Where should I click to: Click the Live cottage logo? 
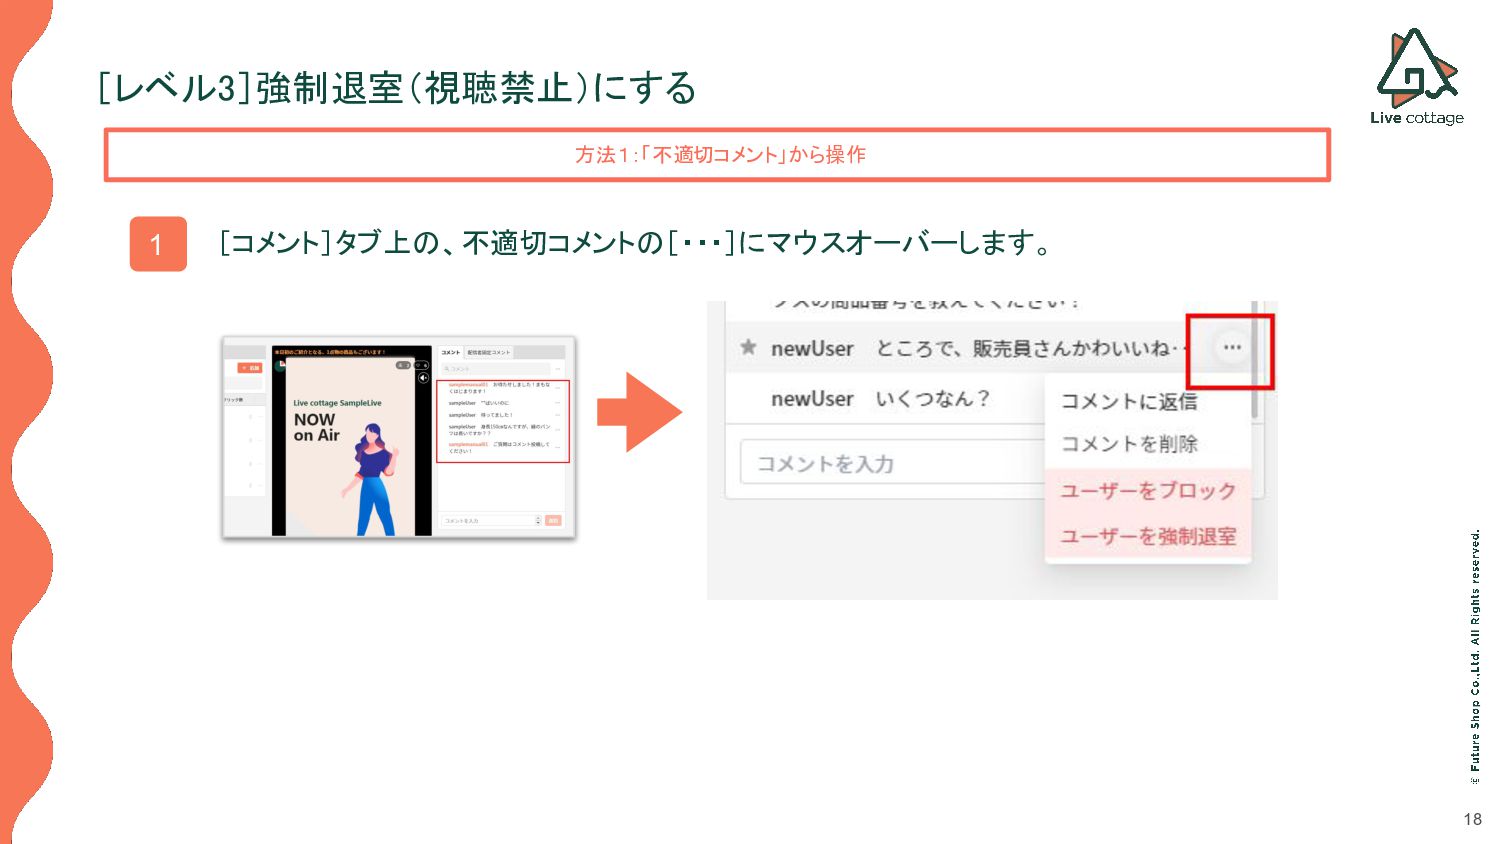click(x=1417, y=76)
